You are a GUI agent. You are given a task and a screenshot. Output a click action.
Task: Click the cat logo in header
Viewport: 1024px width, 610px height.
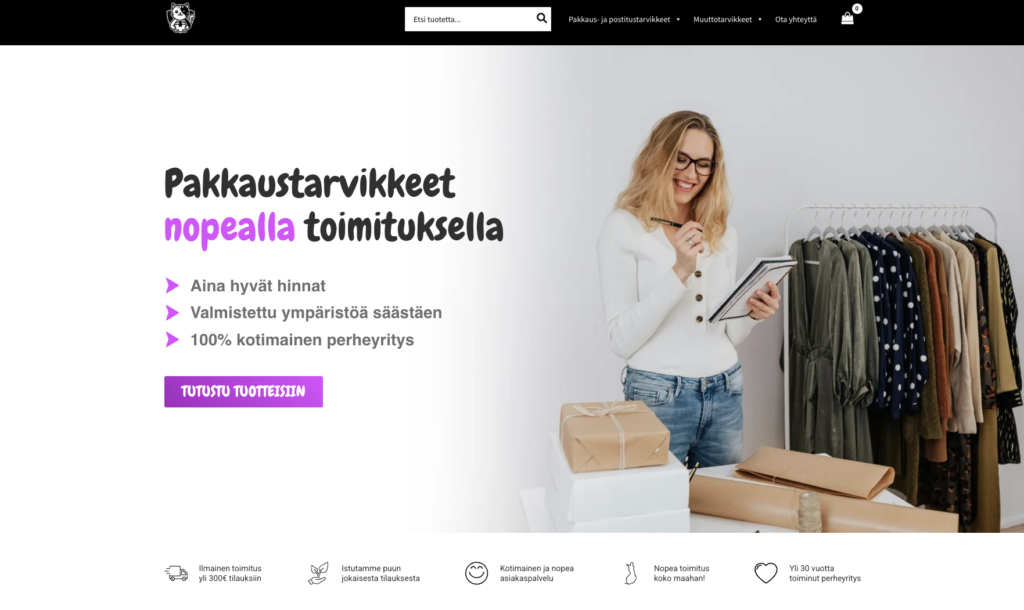(180, 18)
